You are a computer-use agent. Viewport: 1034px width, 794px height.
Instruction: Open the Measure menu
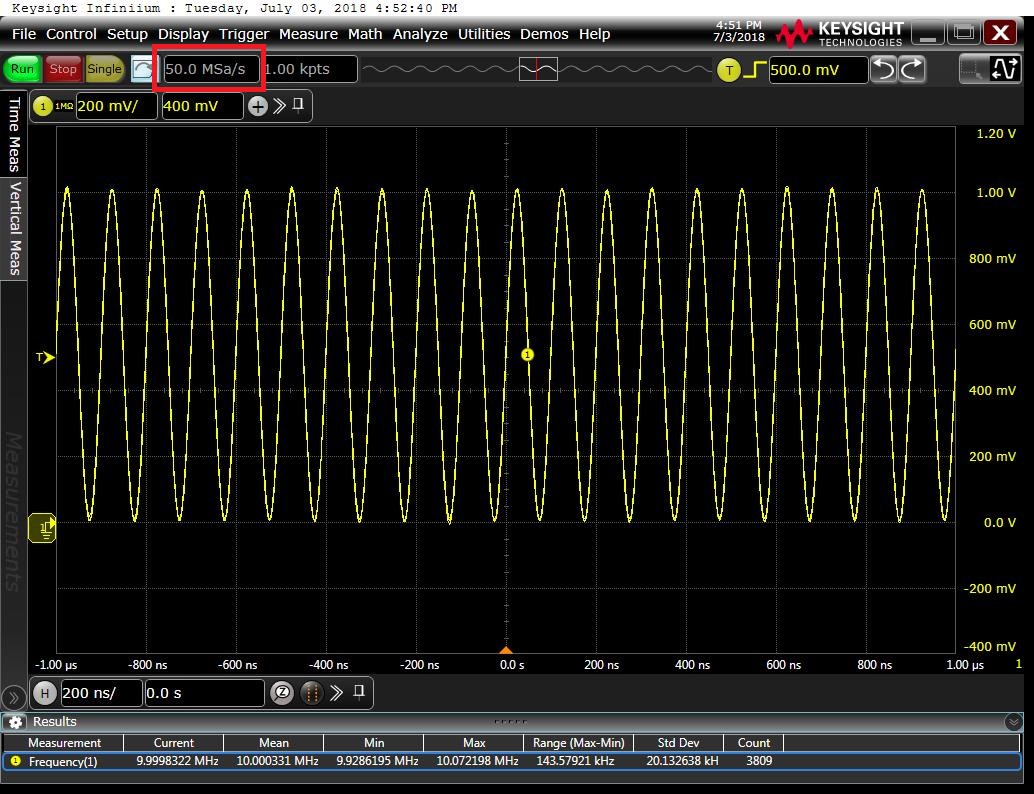308,34
